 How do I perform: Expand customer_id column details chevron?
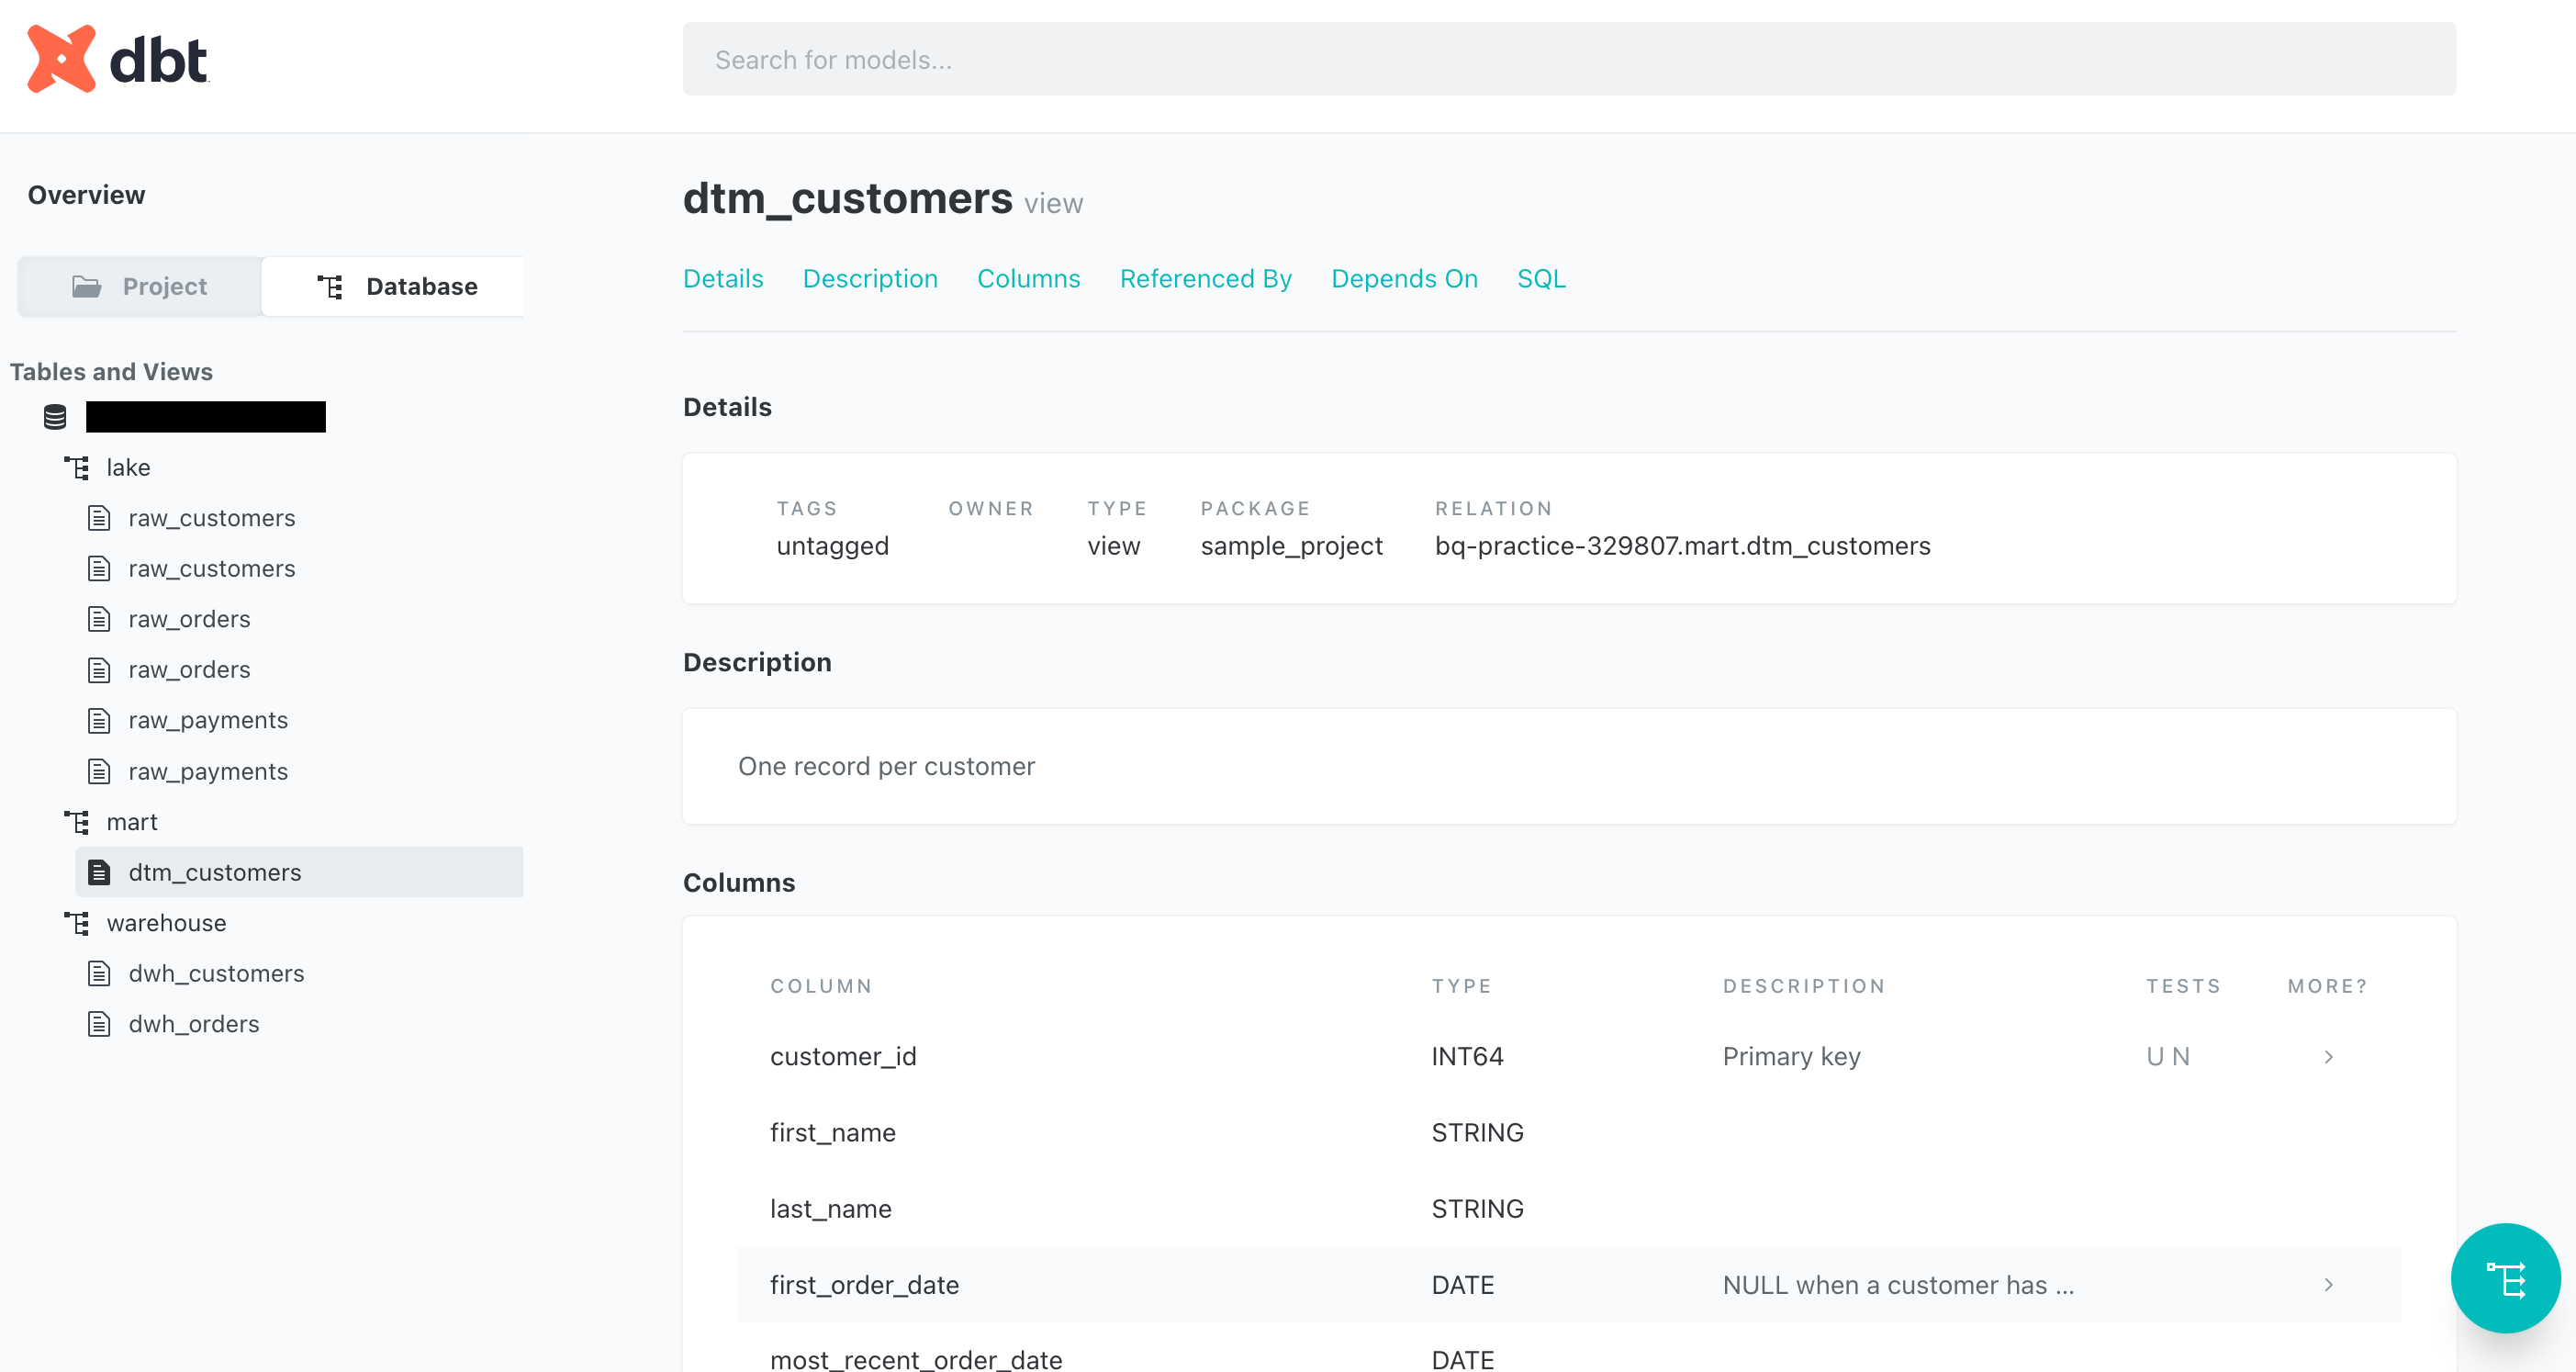[2328, 1057]
